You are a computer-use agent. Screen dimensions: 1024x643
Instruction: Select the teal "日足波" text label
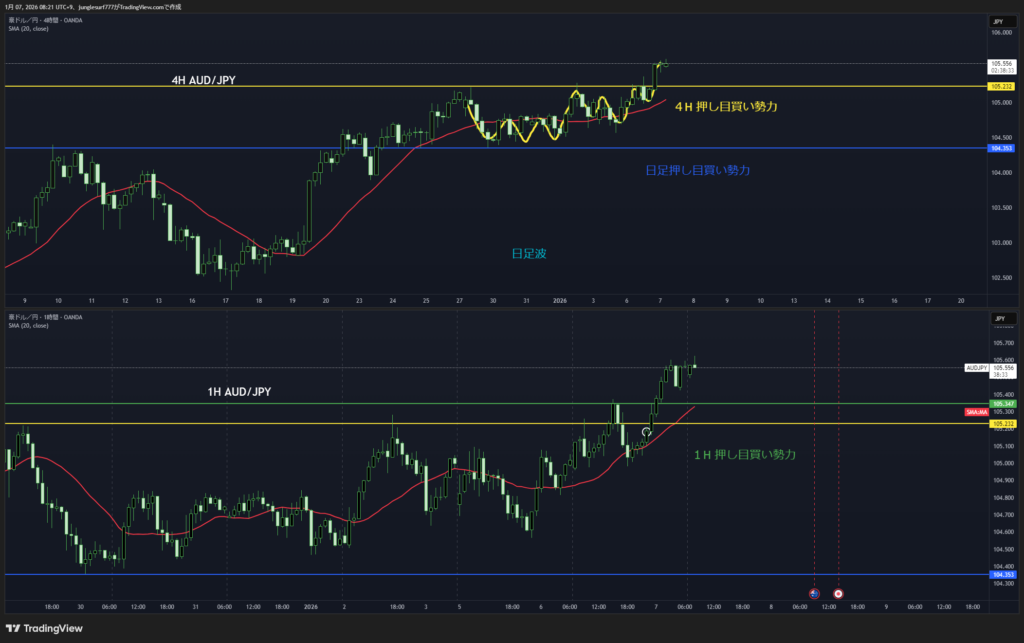pyautogui.click(x=528, y=254)
